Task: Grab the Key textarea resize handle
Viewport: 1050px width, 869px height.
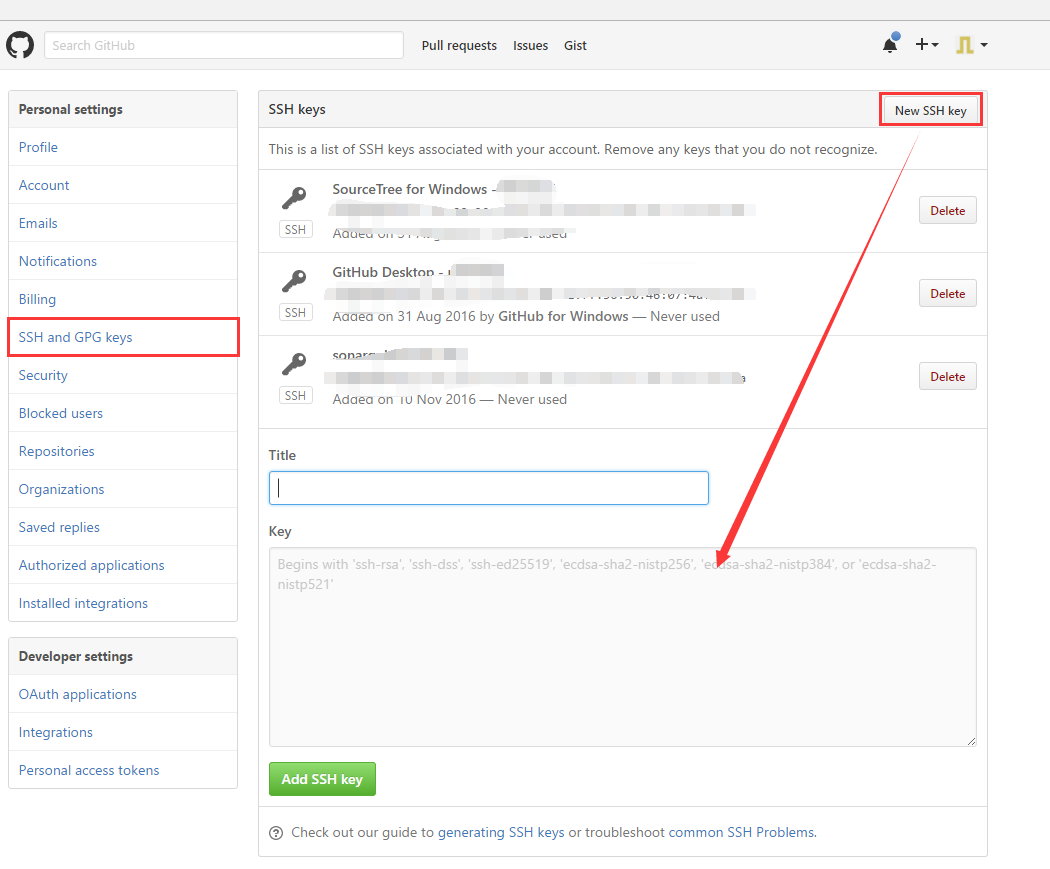Action: pos(971,740)
